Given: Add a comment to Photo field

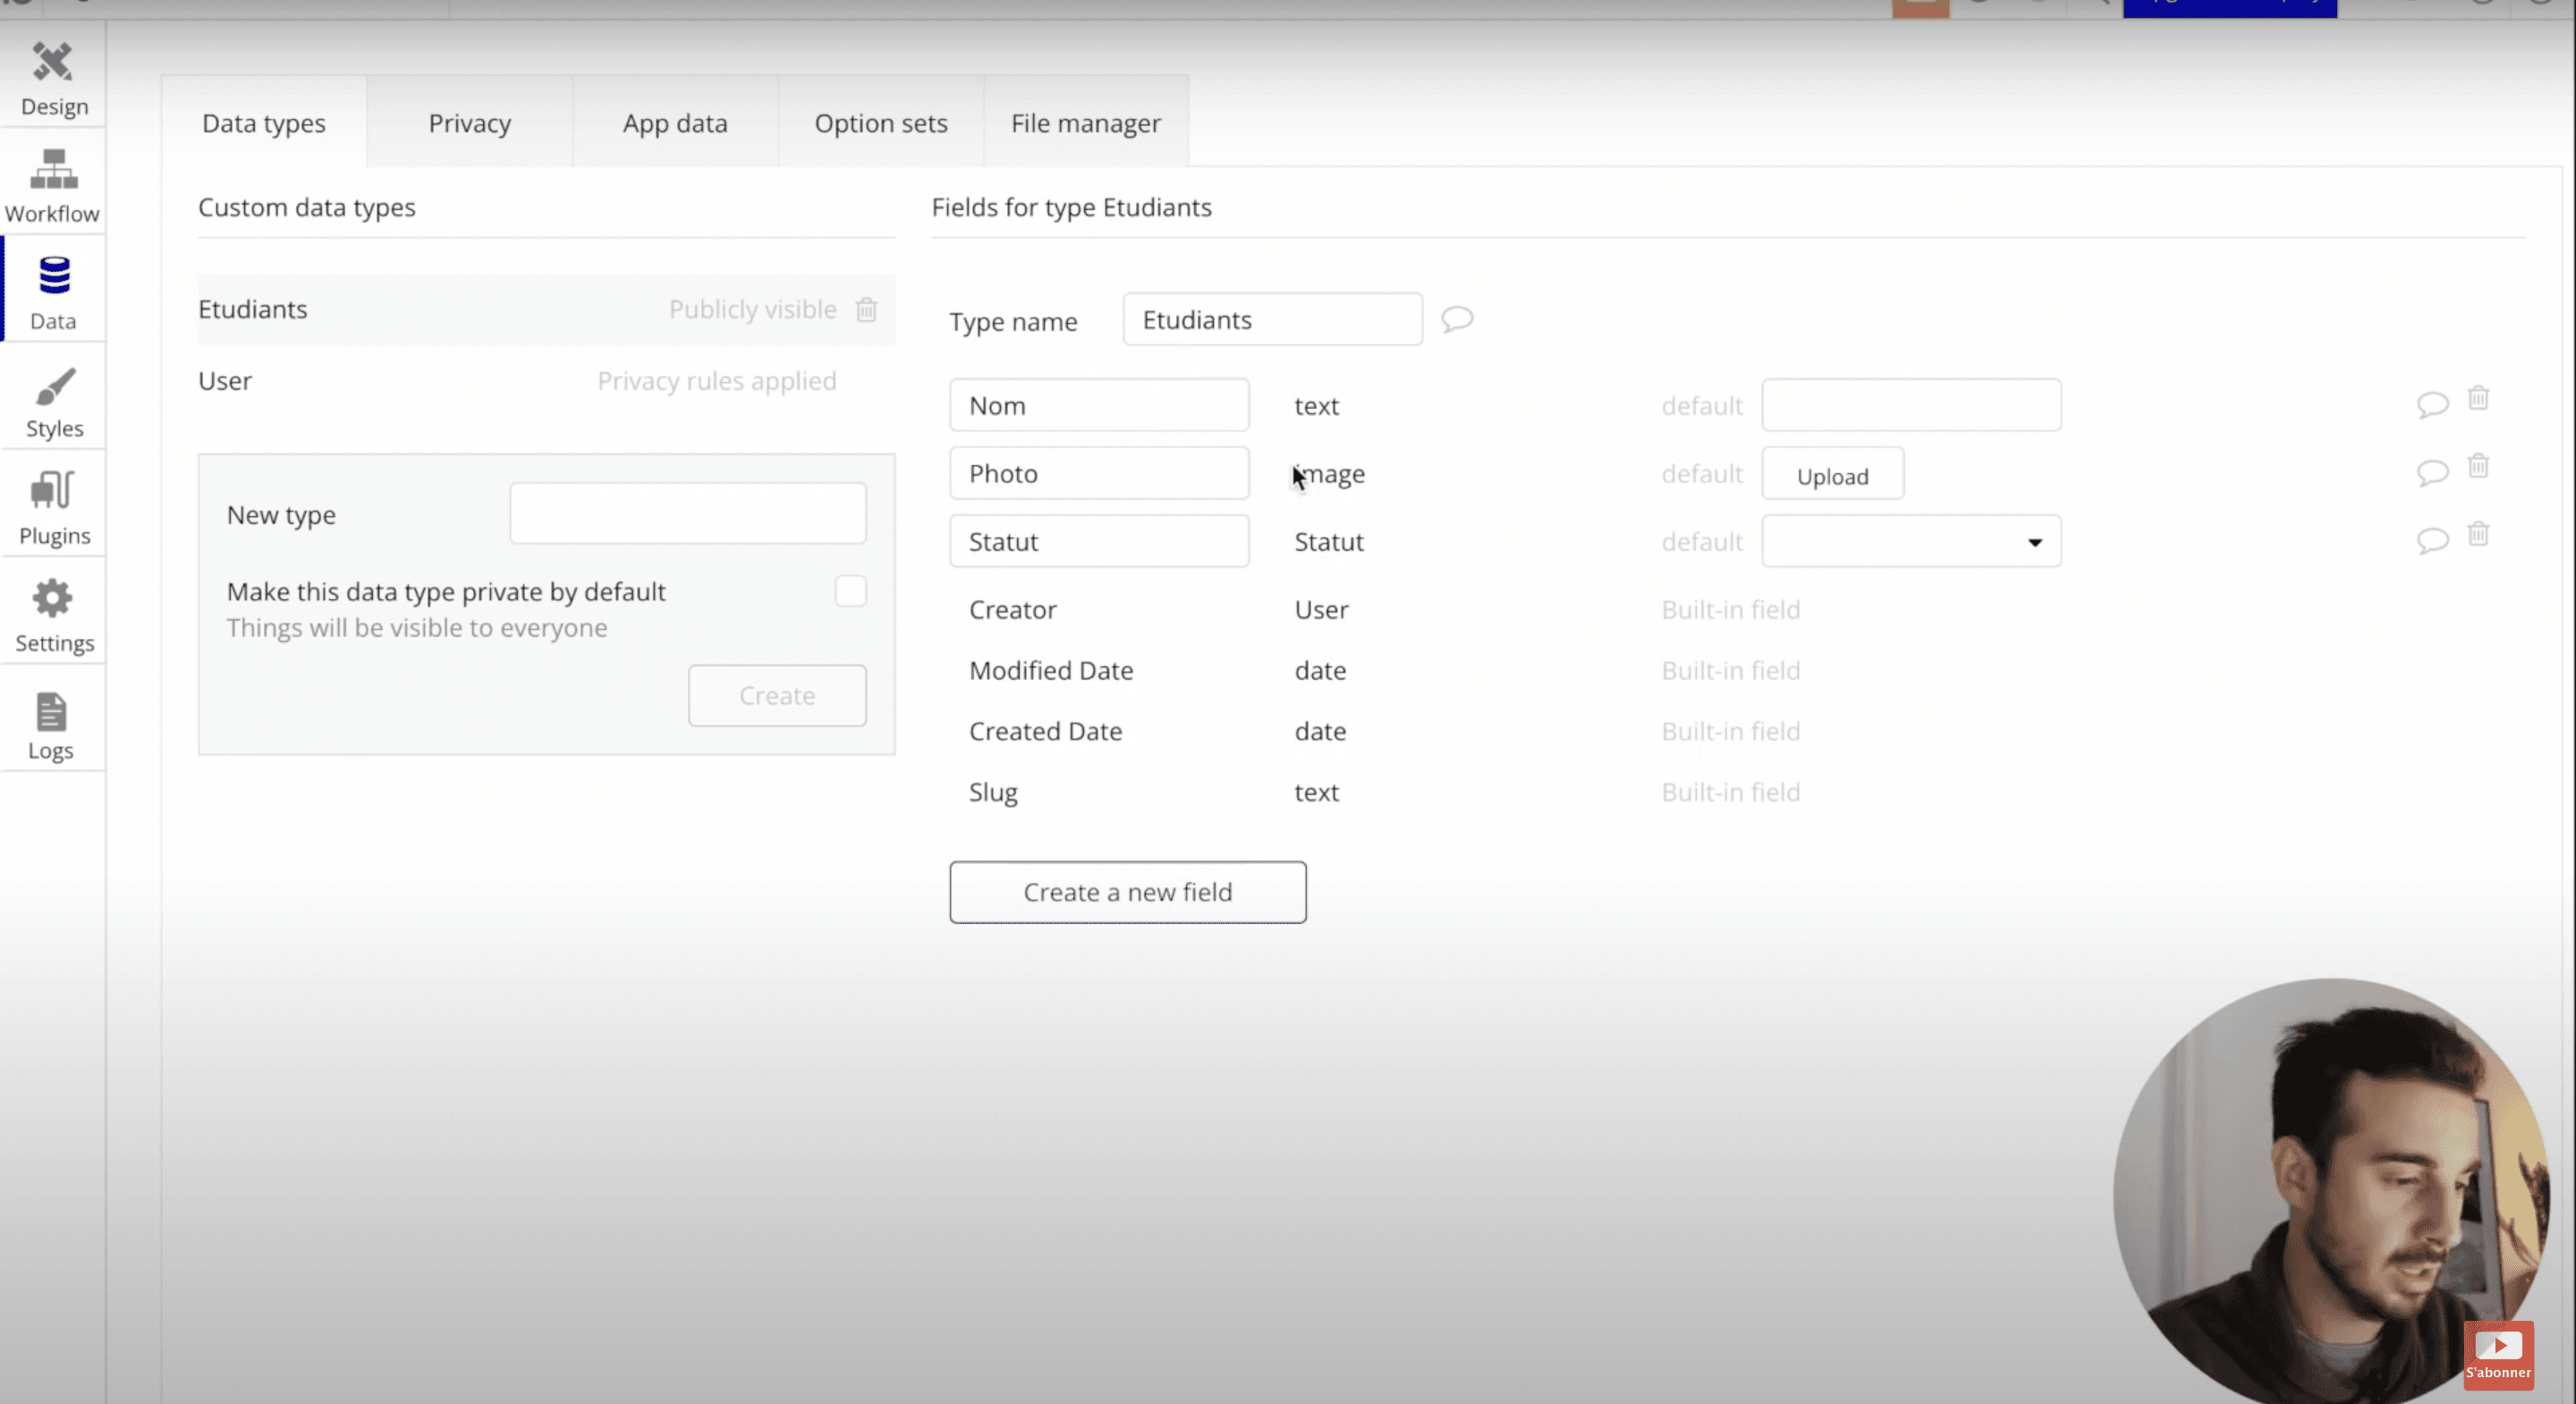Looking at the screenshot, I should (x=2432, y=471).
